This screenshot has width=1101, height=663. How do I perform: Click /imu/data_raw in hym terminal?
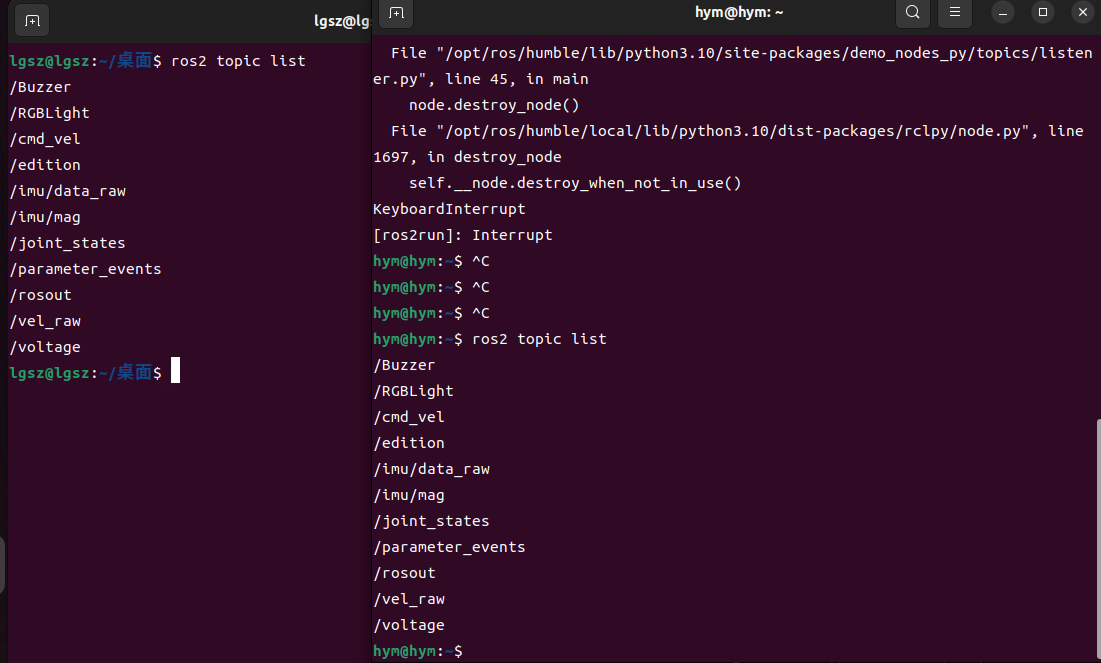[x=432, y=469]
